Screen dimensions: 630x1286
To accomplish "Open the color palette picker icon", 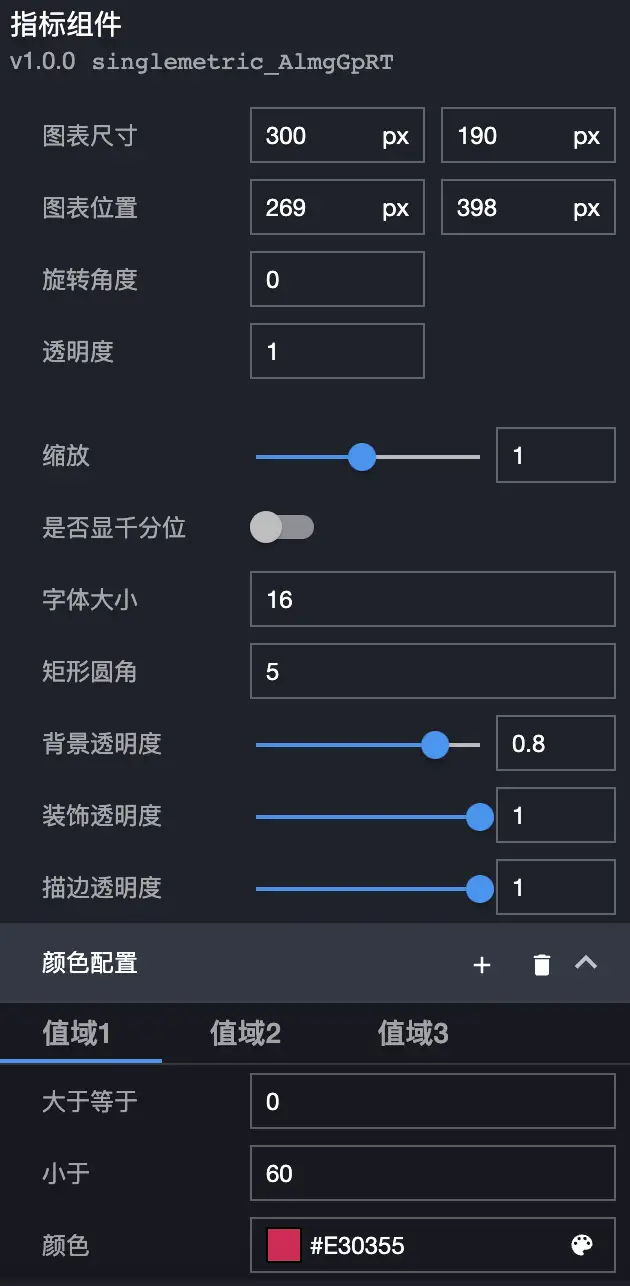I will click(x=581, y=1245).
